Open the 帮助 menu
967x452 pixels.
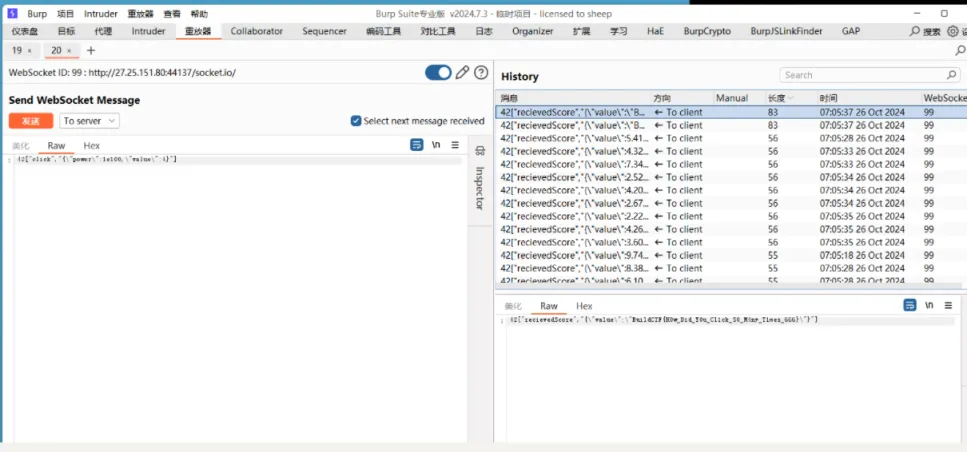click(x=199, y=14)
